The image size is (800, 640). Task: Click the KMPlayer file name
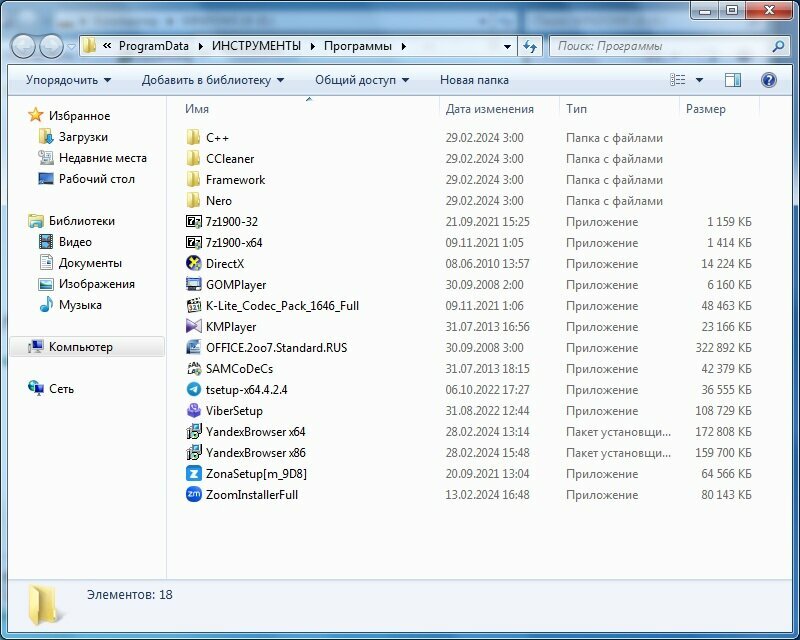[231, 327]
